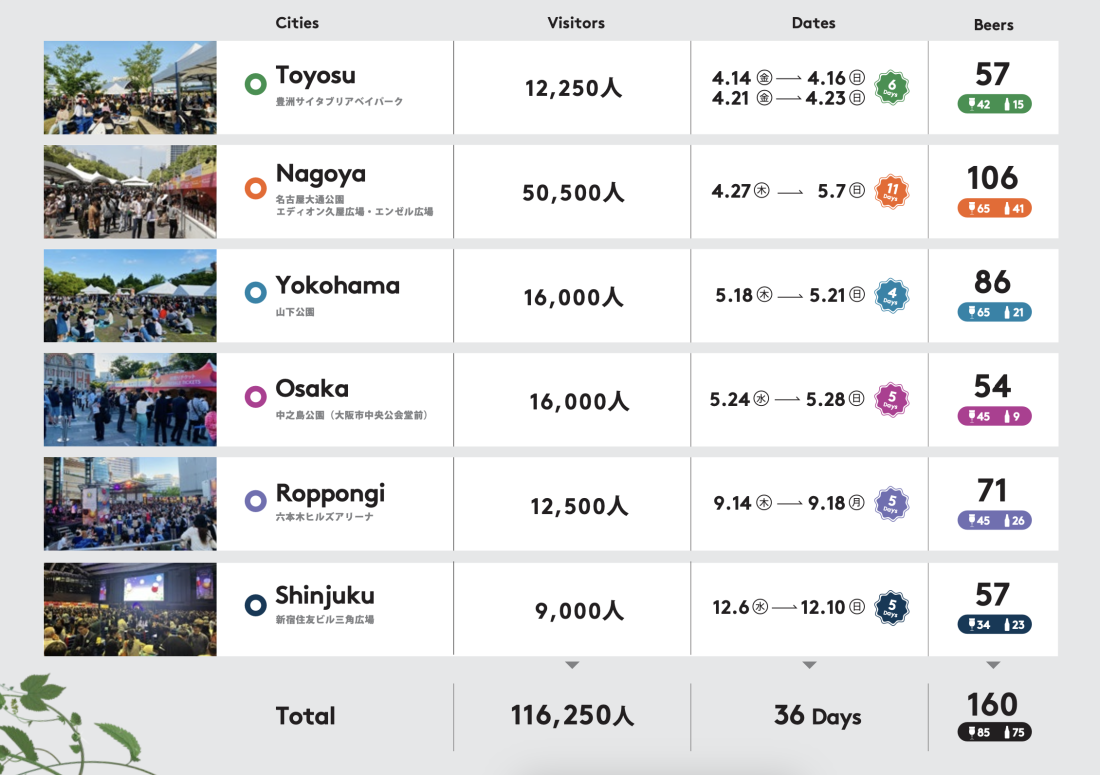Screen dimensions: 1100x775
Task: Click the down arrow below the Visitors column
Action: click(572, 665)
